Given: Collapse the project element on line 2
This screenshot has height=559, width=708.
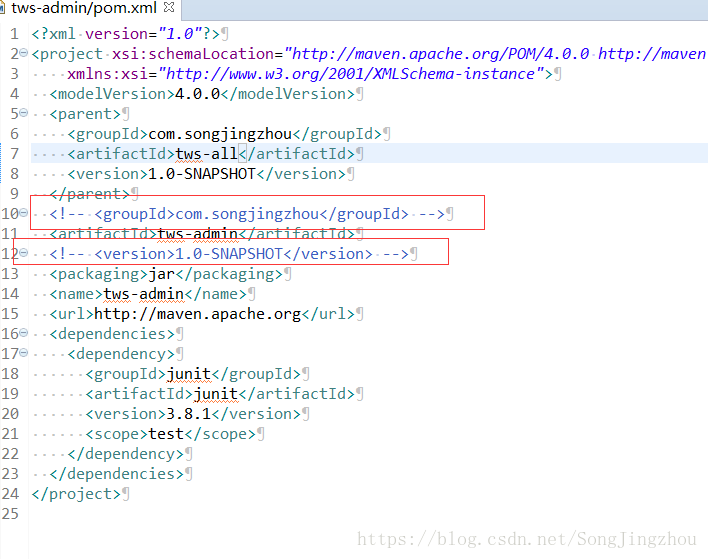Looking at the screenshot, I should [x=23, y=53].
